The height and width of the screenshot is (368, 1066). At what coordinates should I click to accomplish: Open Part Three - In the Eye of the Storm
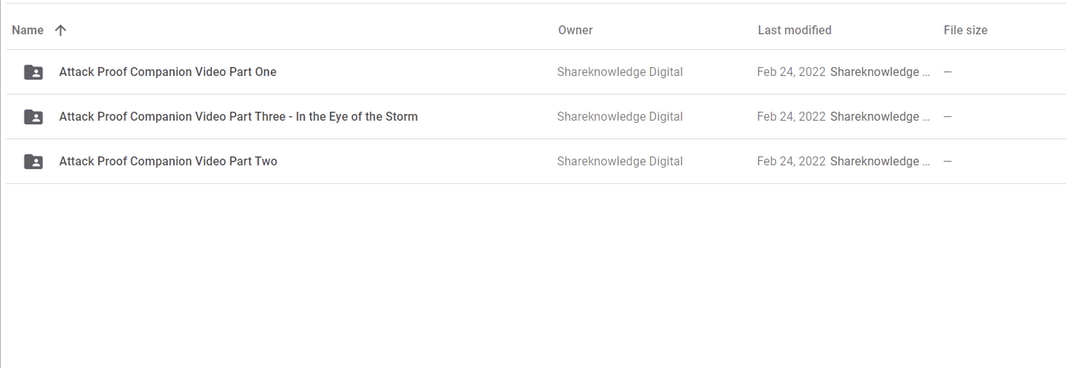pos(239,117)
